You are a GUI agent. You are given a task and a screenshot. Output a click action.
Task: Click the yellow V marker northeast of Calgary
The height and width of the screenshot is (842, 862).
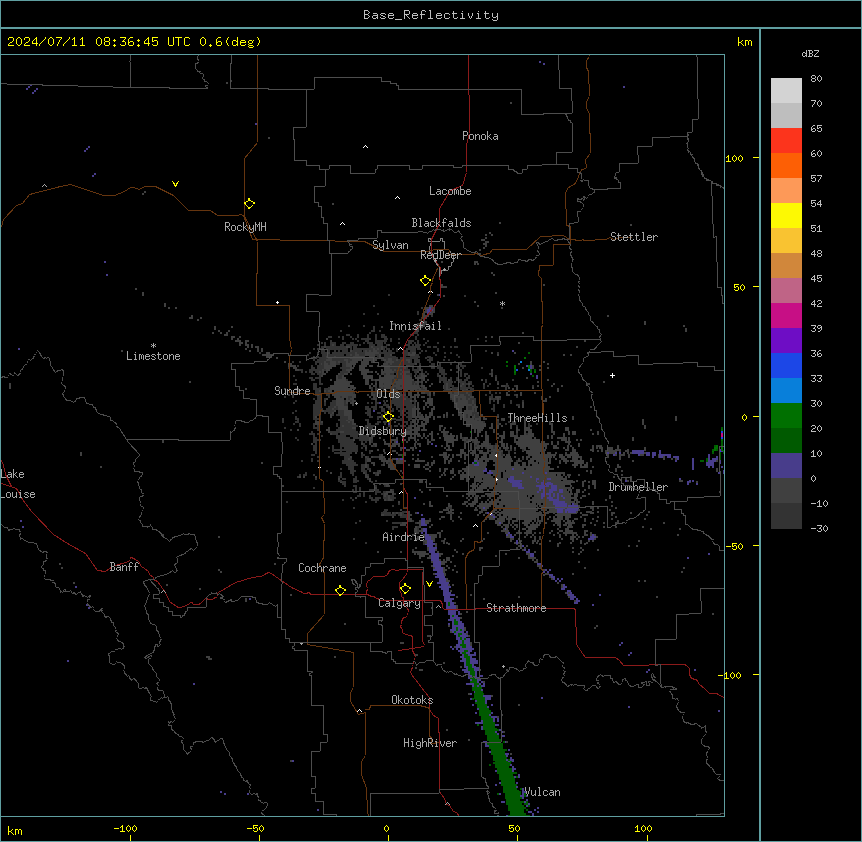(429, 584)
